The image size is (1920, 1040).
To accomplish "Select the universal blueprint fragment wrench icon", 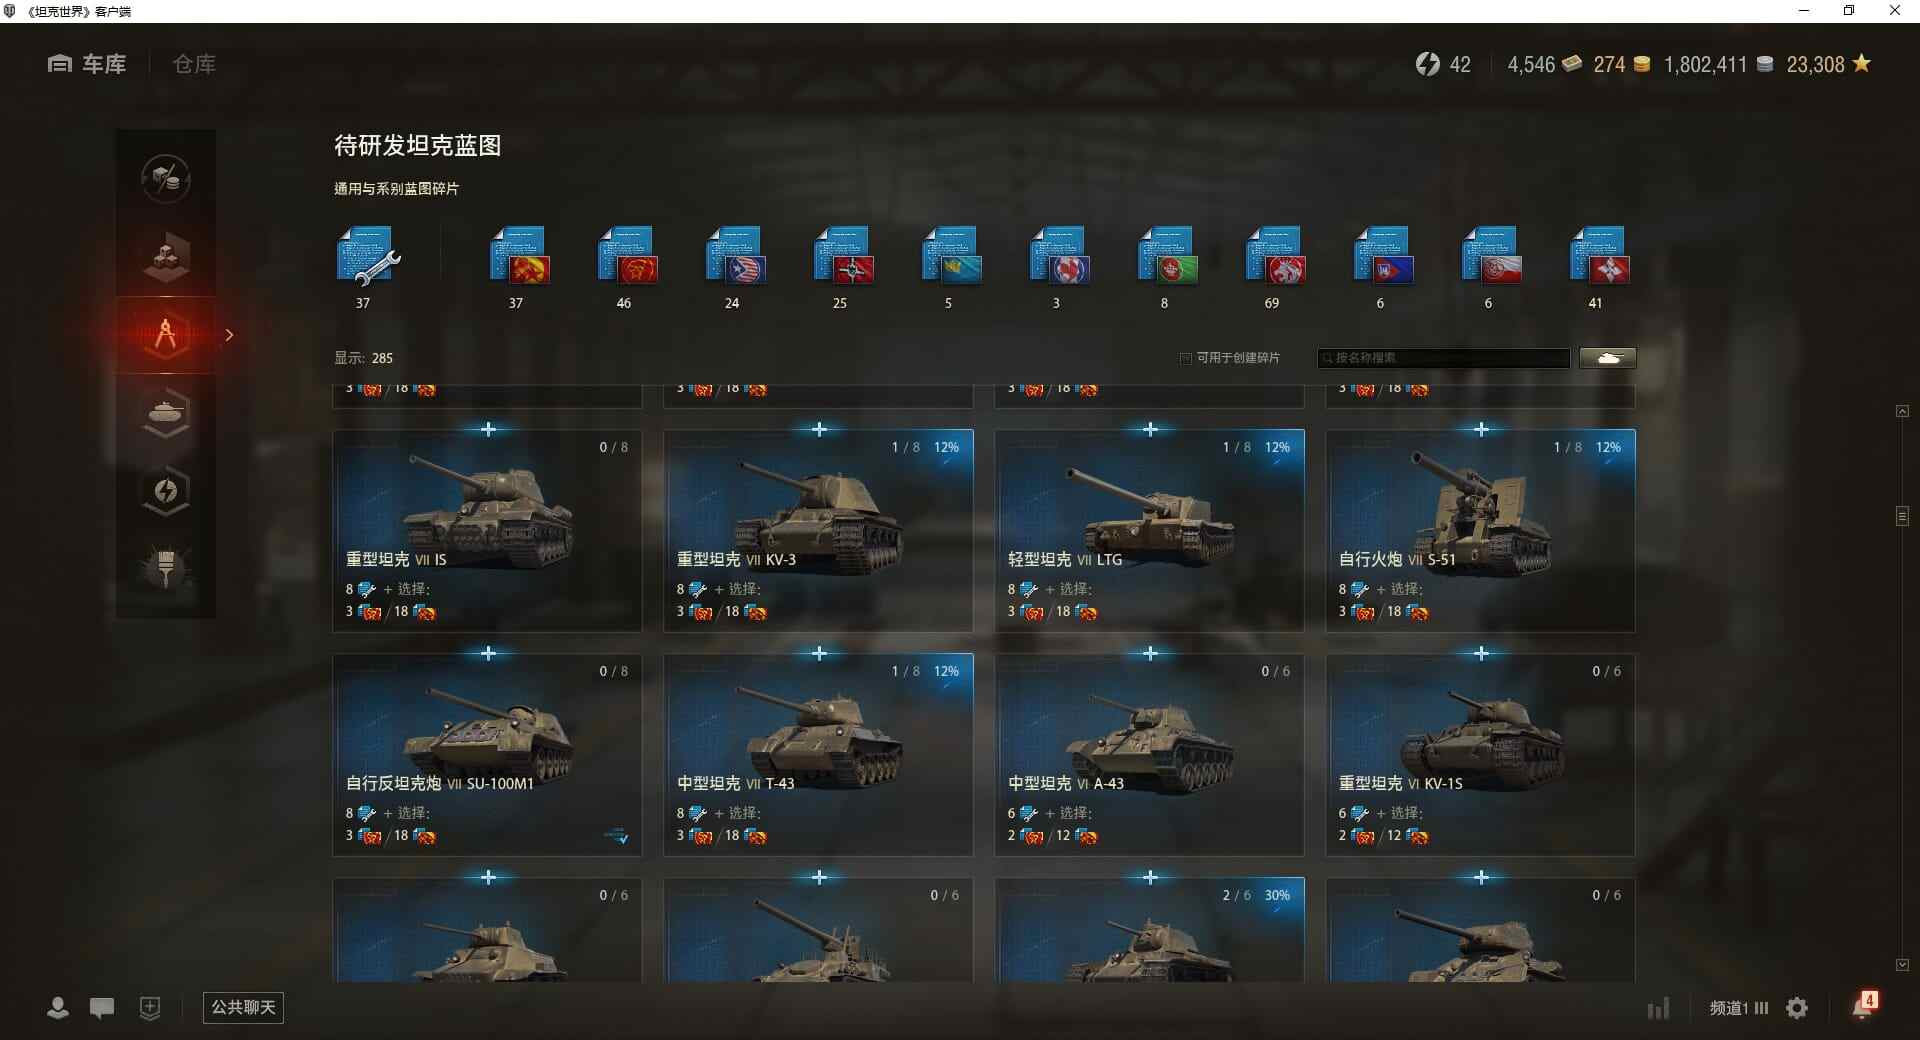I will [367, 256].
